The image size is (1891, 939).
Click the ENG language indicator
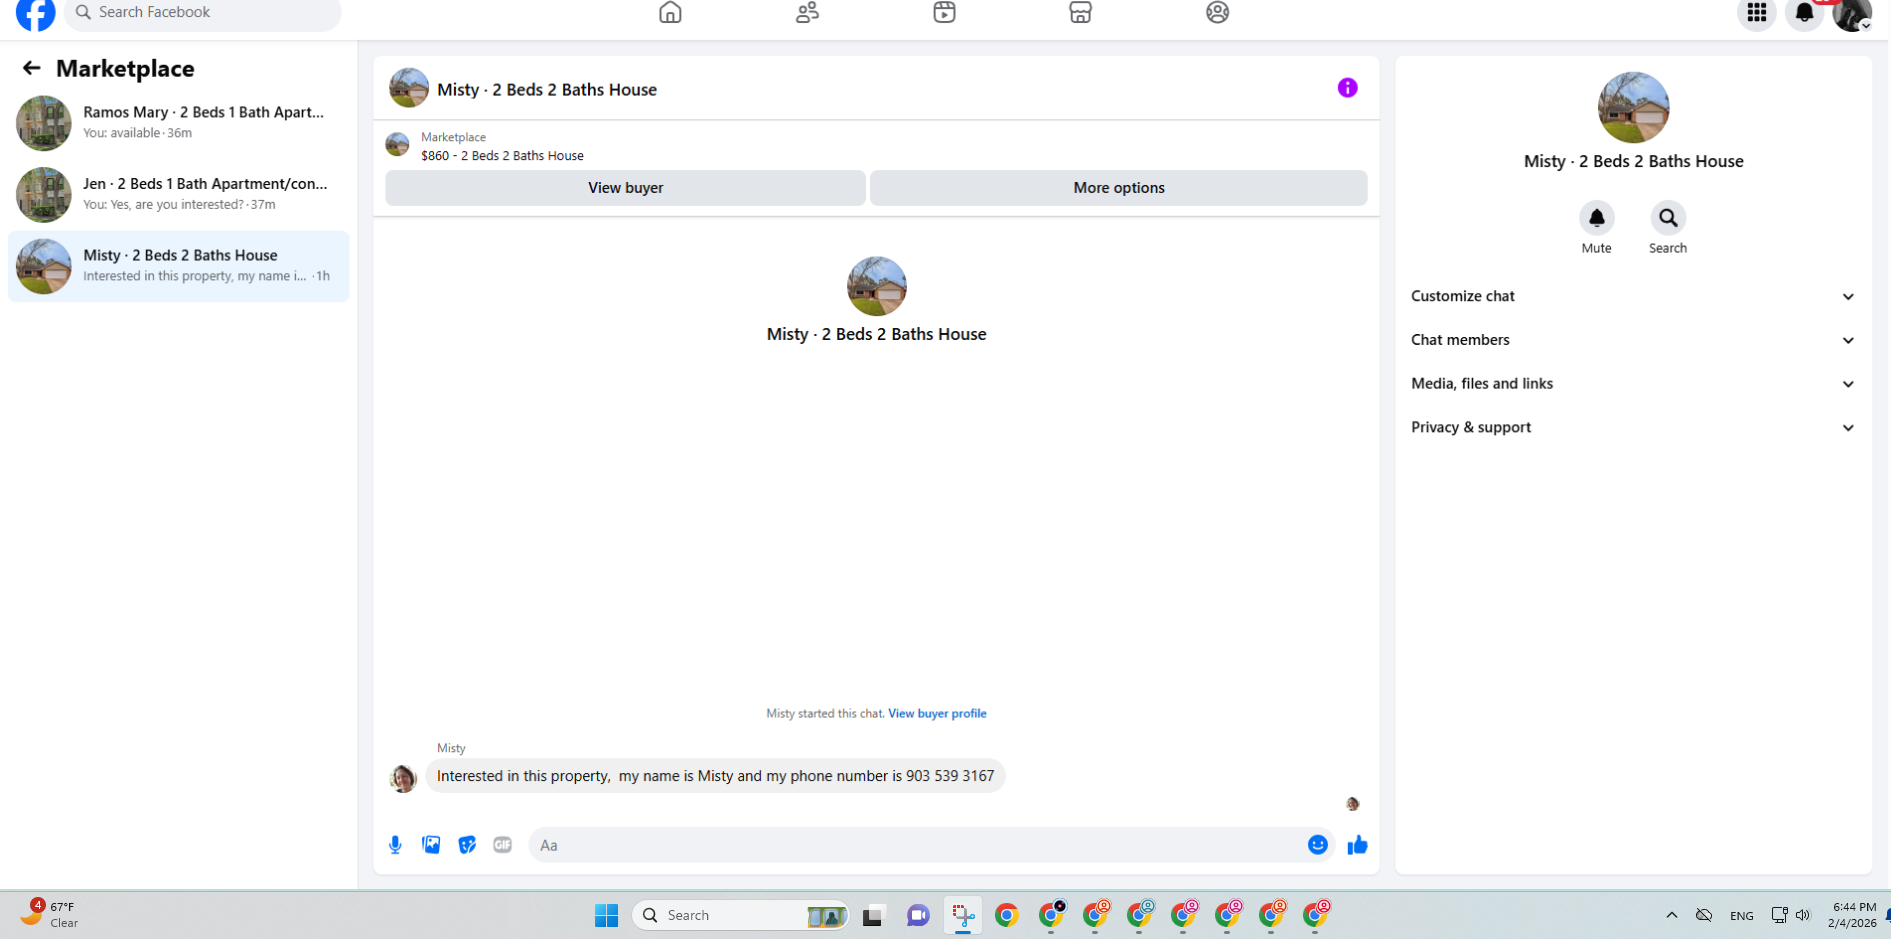(x=1741, y=916)
